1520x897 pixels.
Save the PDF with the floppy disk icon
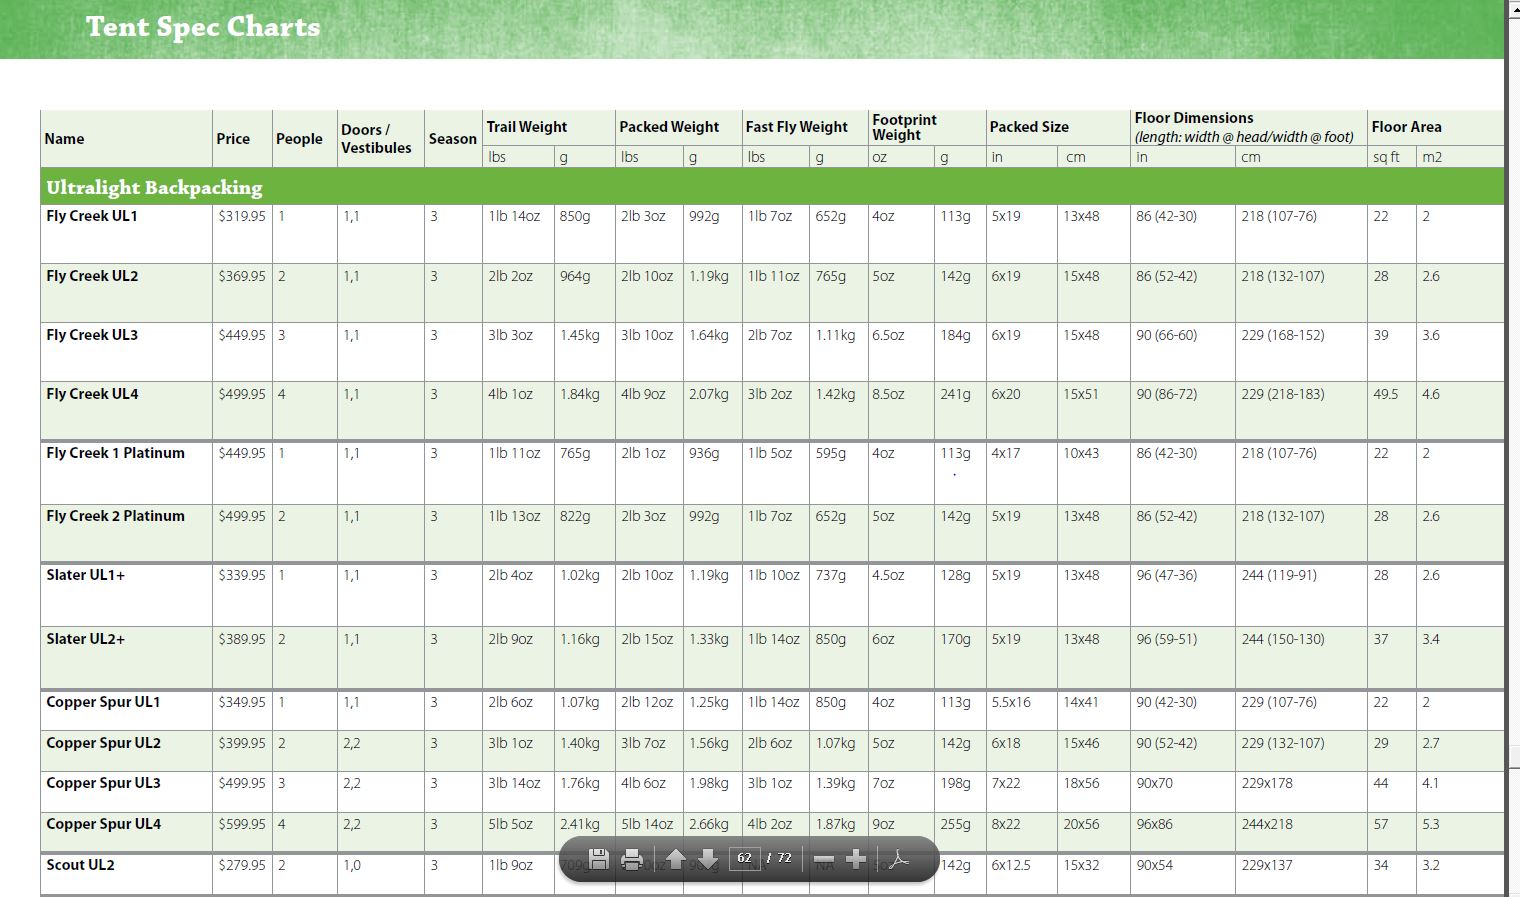[x=599, y=859]
